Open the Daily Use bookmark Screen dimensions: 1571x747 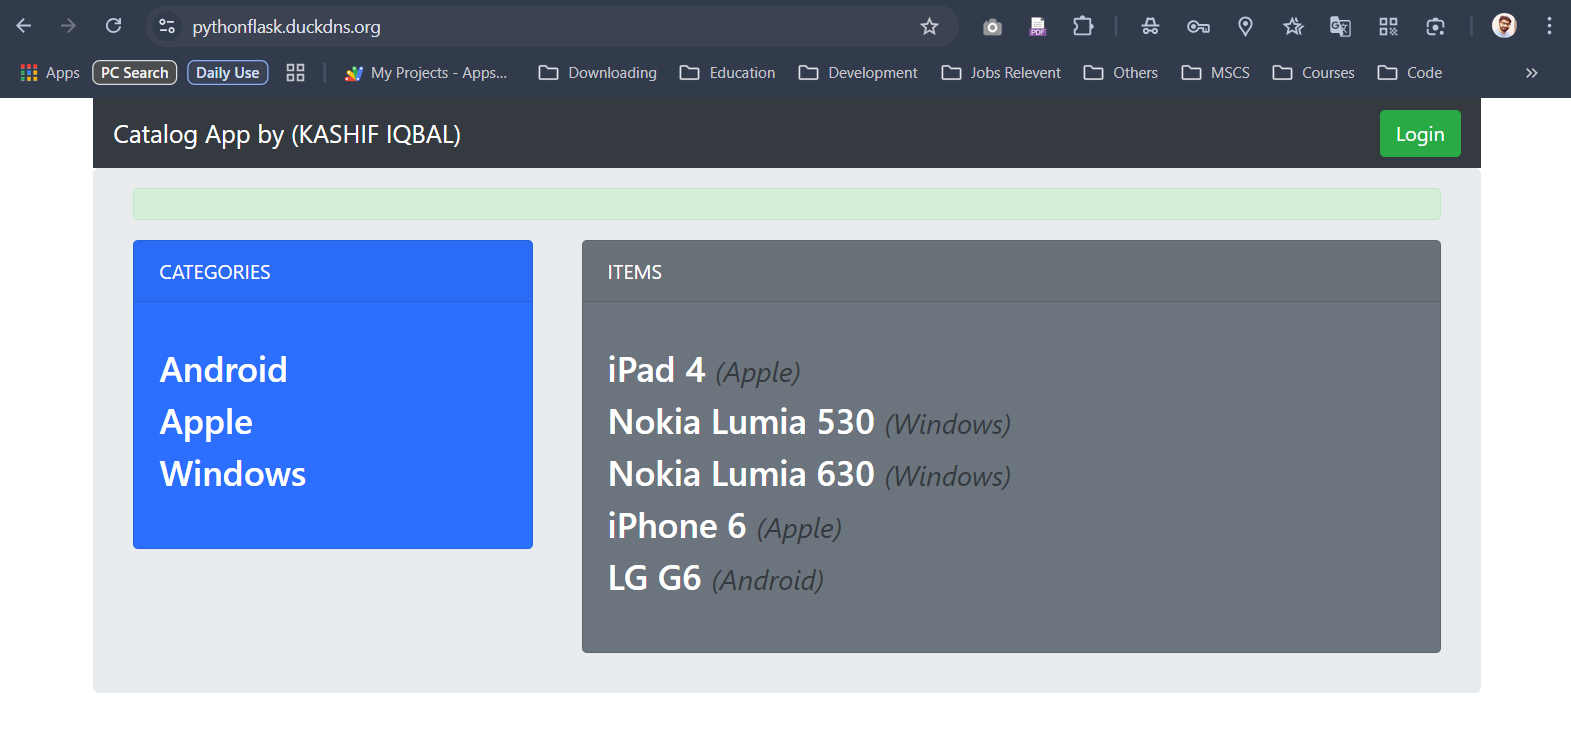click(x=228, y=73)
